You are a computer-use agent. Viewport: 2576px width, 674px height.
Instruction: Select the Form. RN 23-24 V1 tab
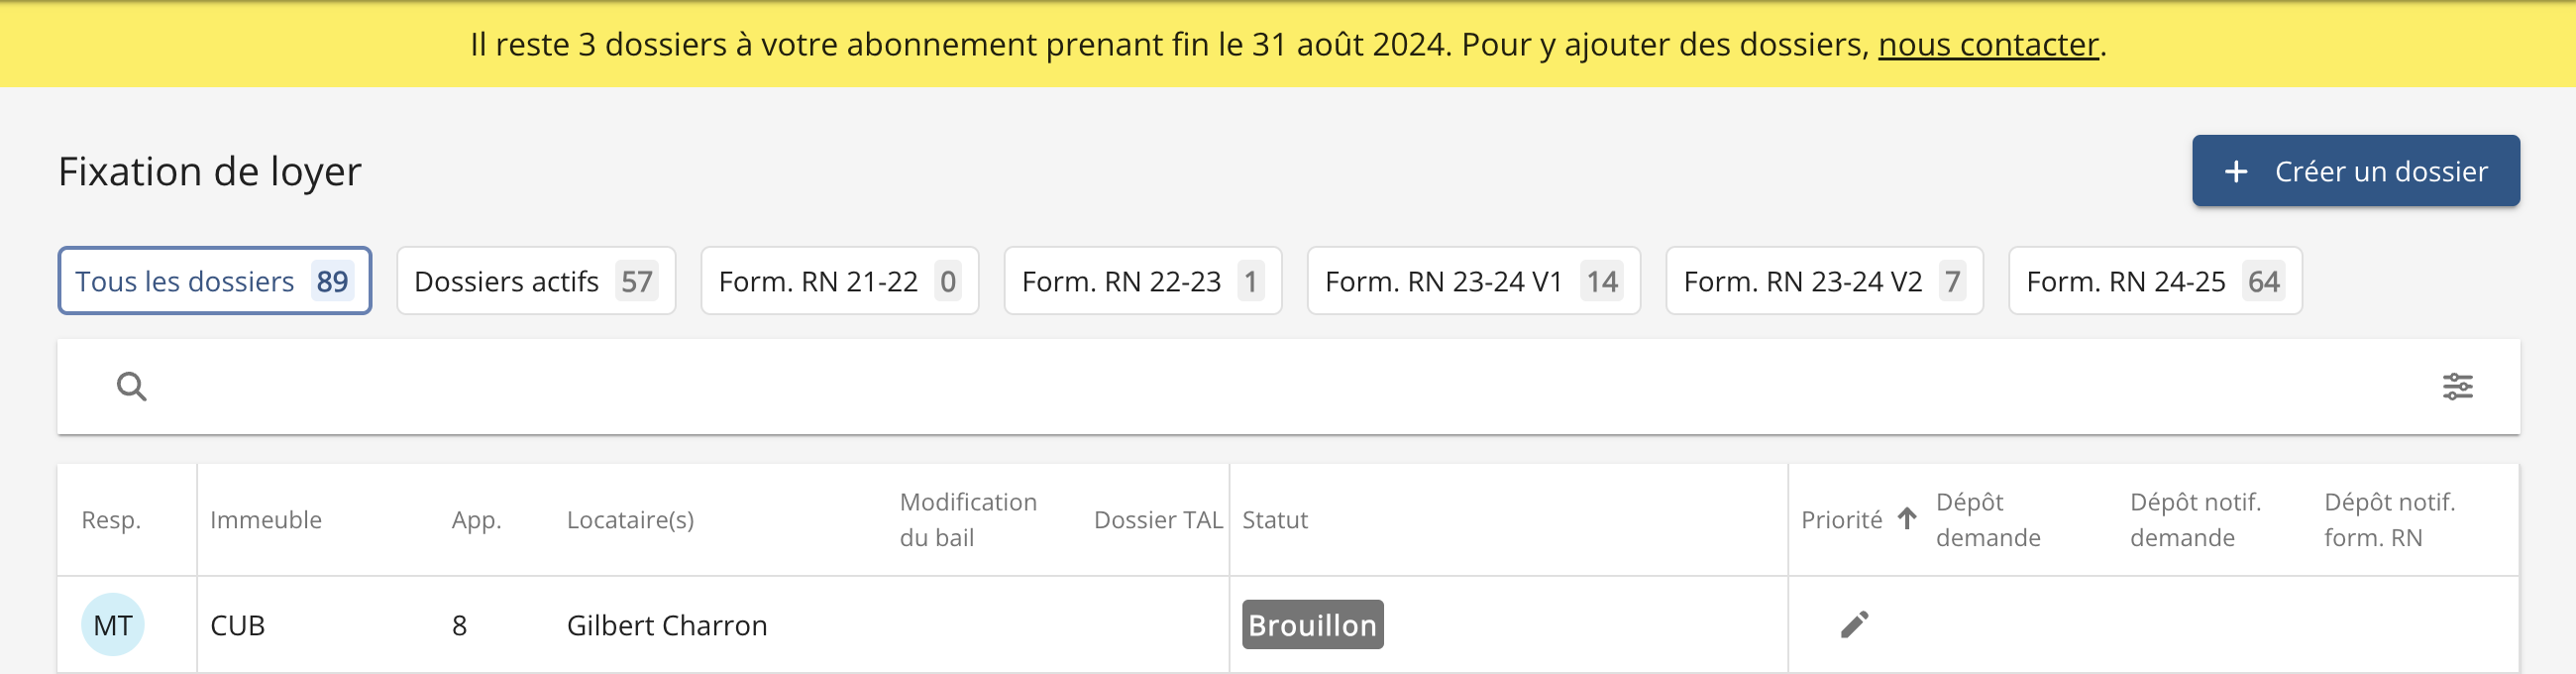[1473, 281]
